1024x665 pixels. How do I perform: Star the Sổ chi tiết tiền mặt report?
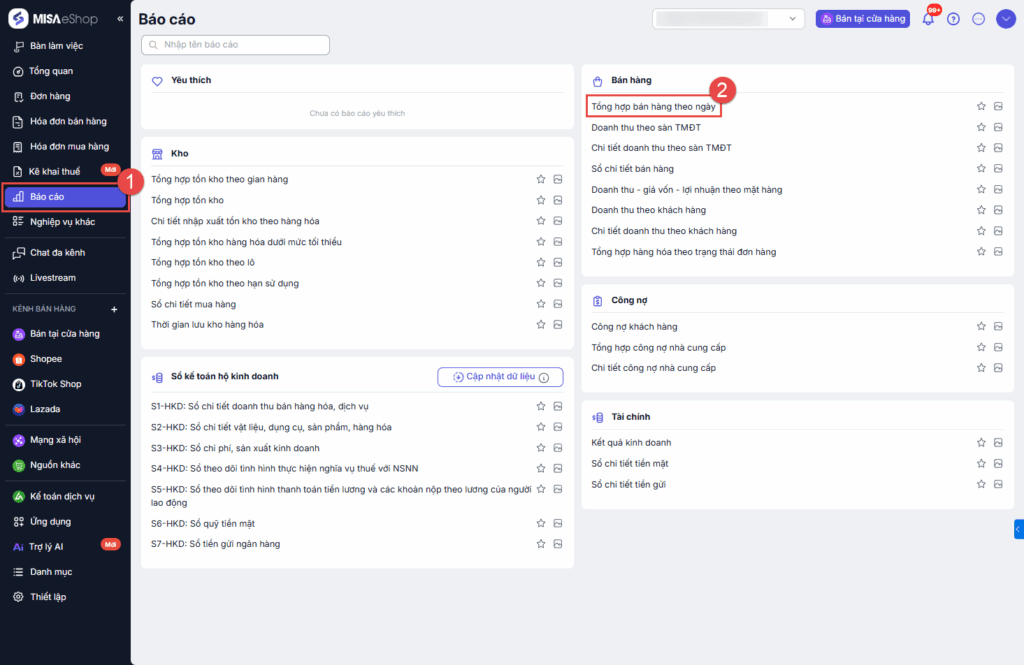pyautogui.click(x=981, y=464)
